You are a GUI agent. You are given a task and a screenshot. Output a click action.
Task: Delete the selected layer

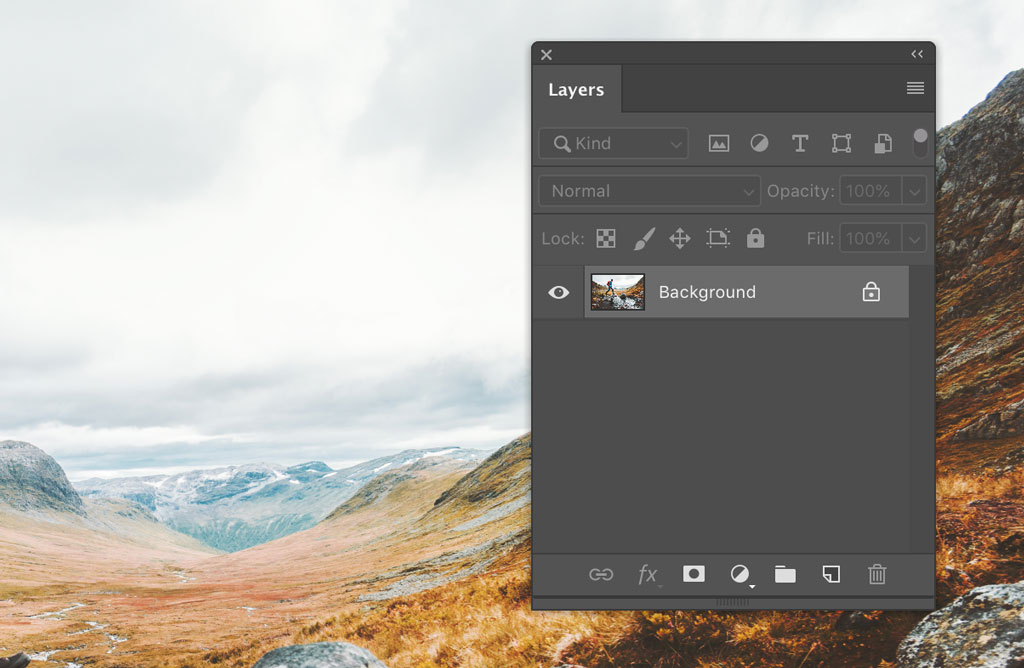(877, 575)
